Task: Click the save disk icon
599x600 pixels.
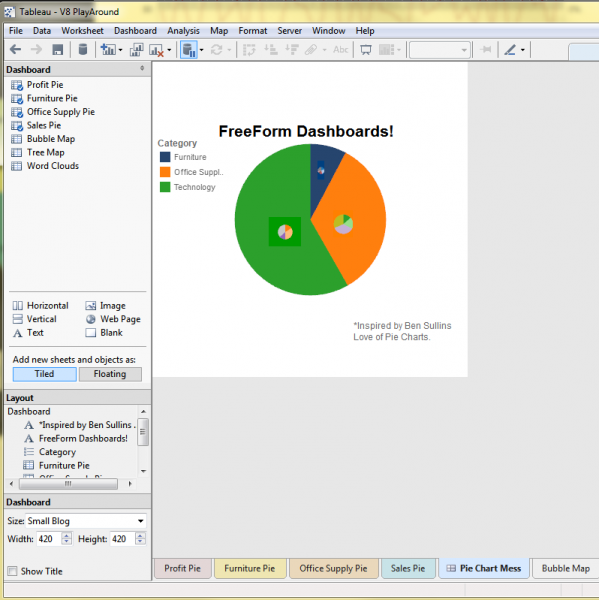Action: click(57, 49)
